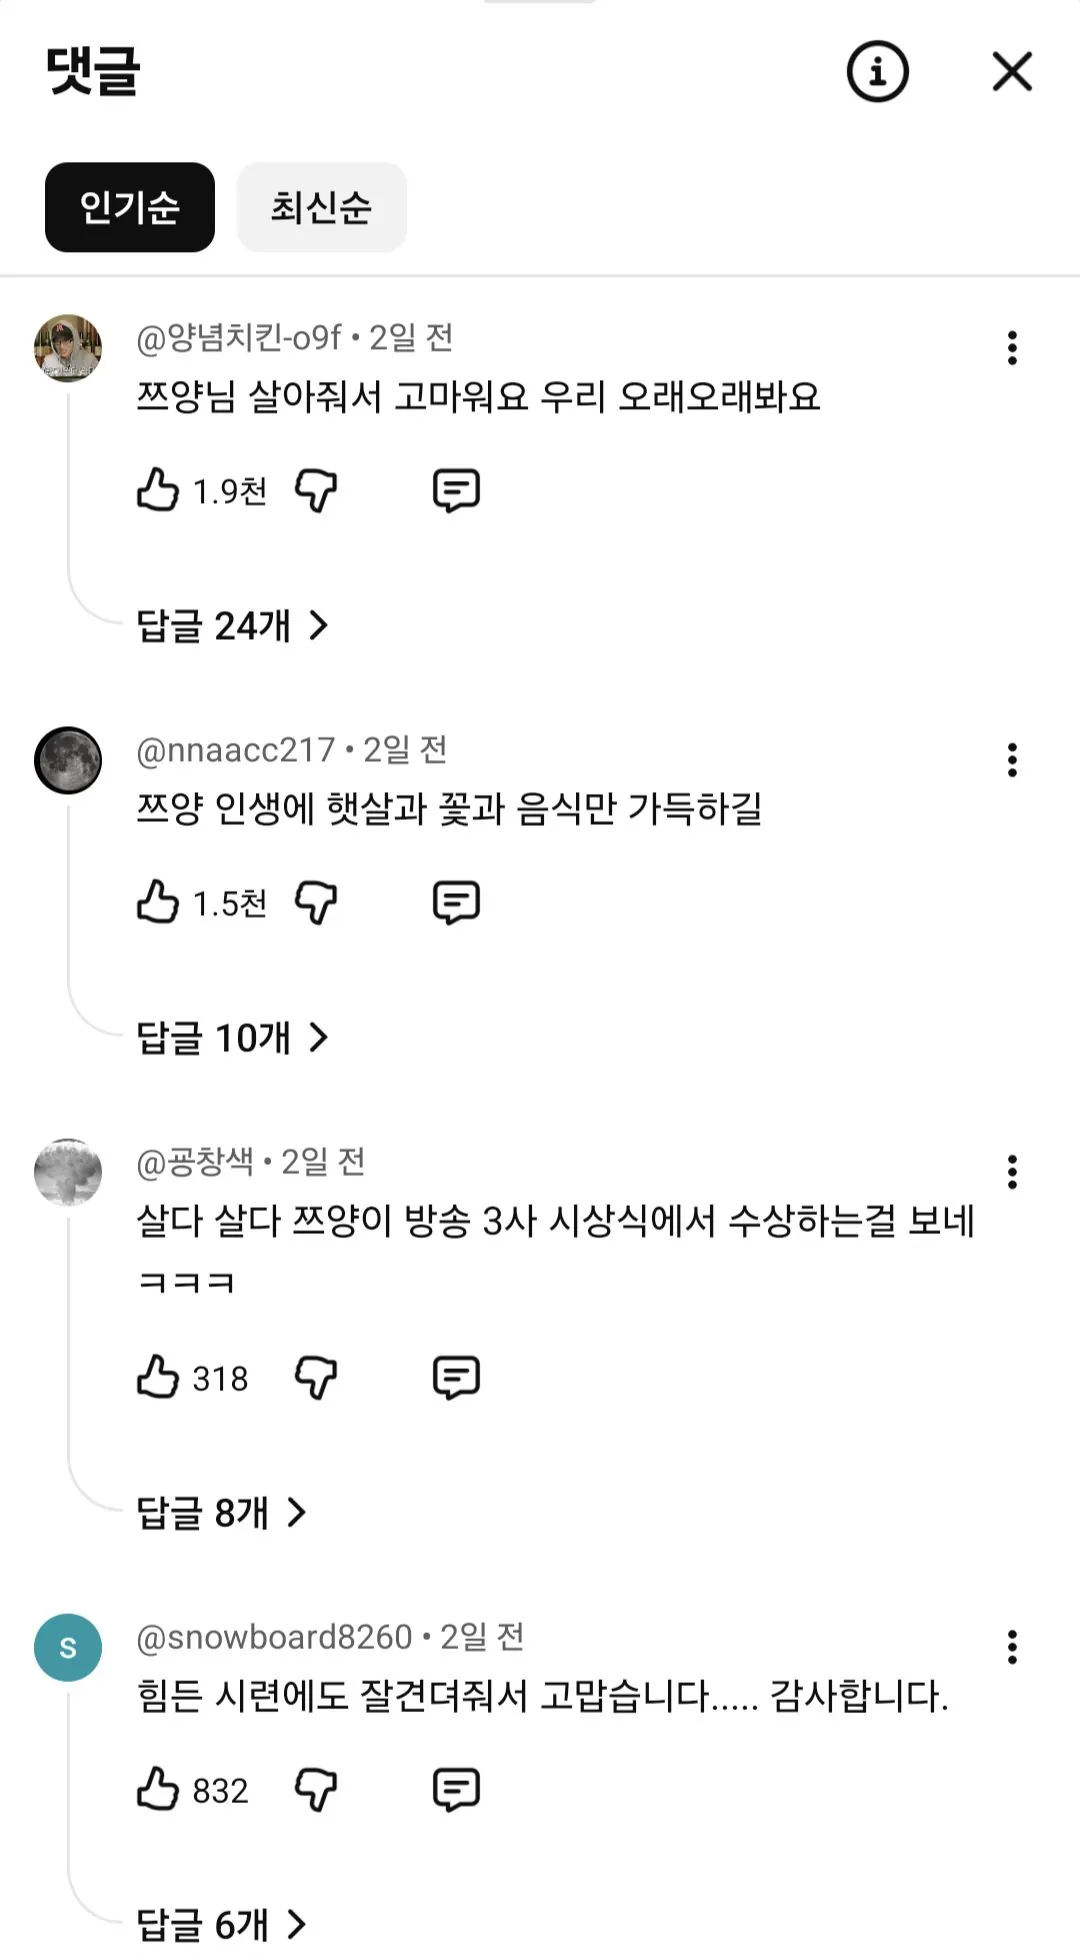Like the comment by @양념치킨-o9f
Screen dimensions: 1080x1955
(158, 490)
